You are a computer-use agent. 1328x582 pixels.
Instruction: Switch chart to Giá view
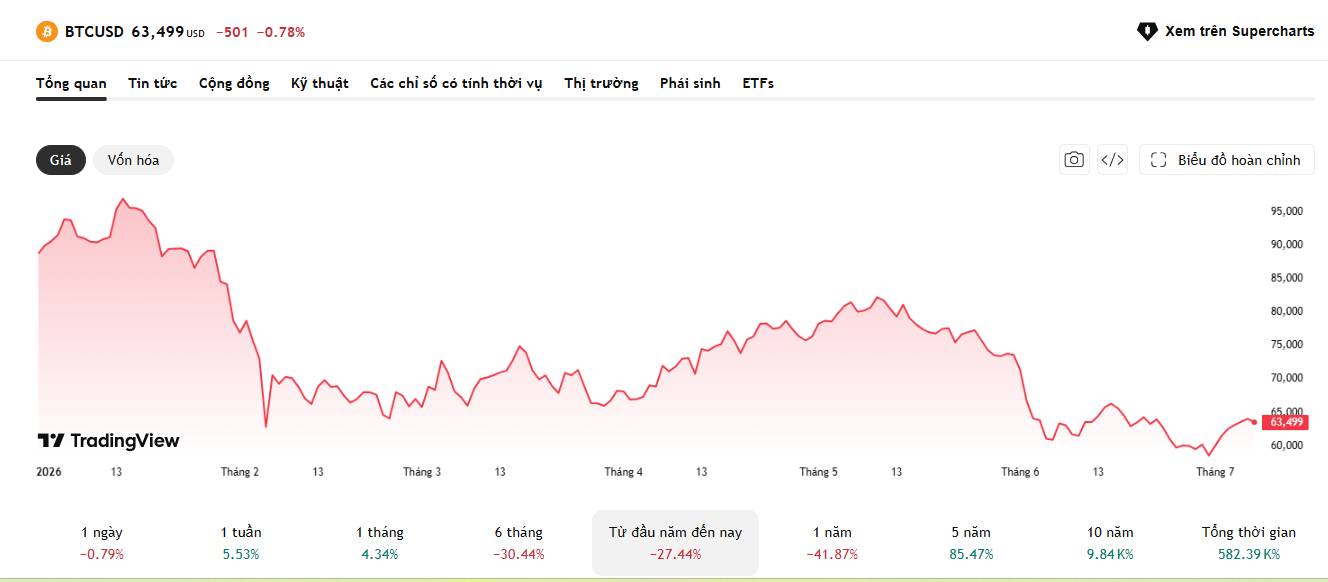61,160
